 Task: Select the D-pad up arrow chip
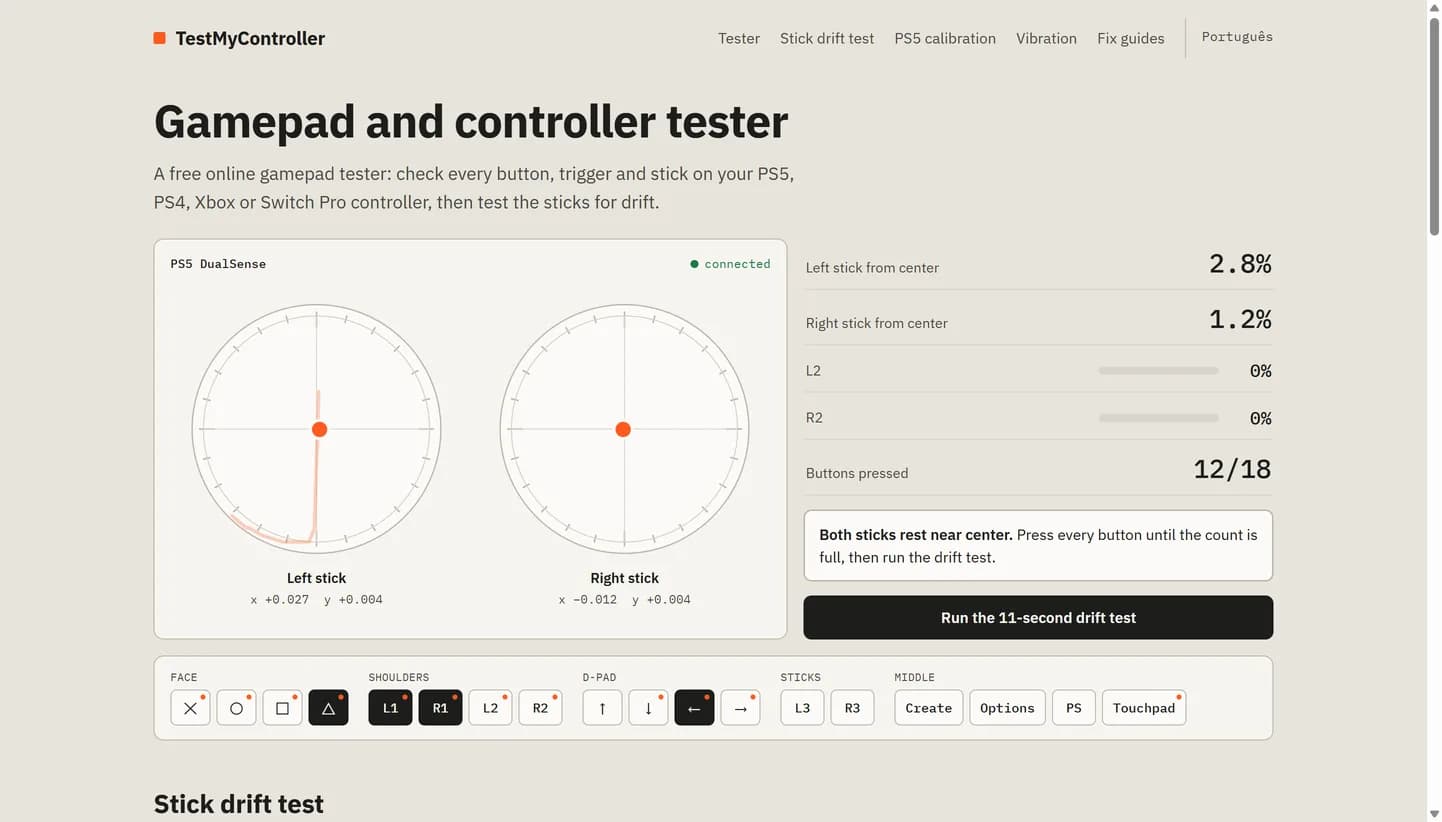[602, 708]
